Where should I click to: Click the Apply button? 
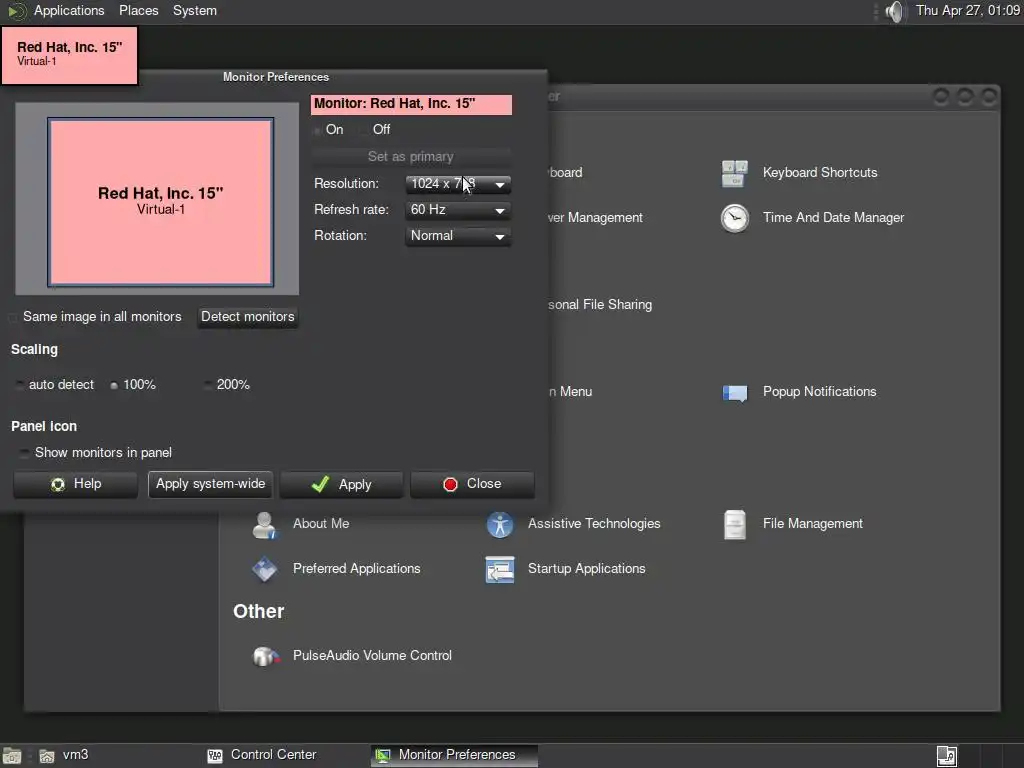click(342, 485)
